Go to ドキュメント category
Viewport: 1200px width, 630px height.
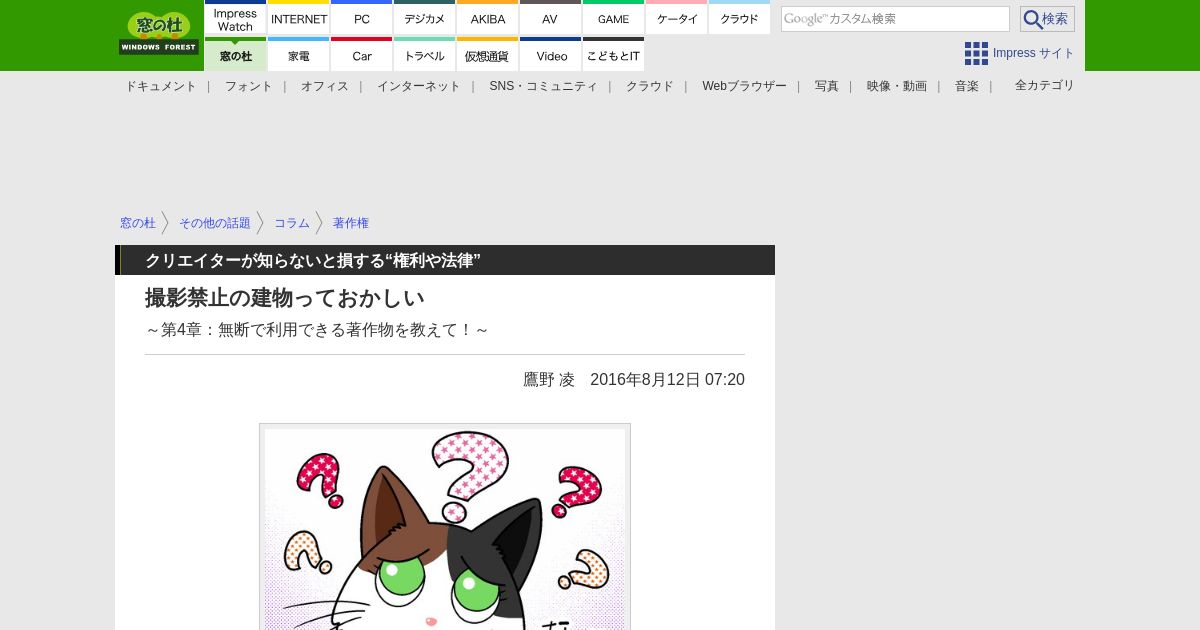[x=161, y=86]
